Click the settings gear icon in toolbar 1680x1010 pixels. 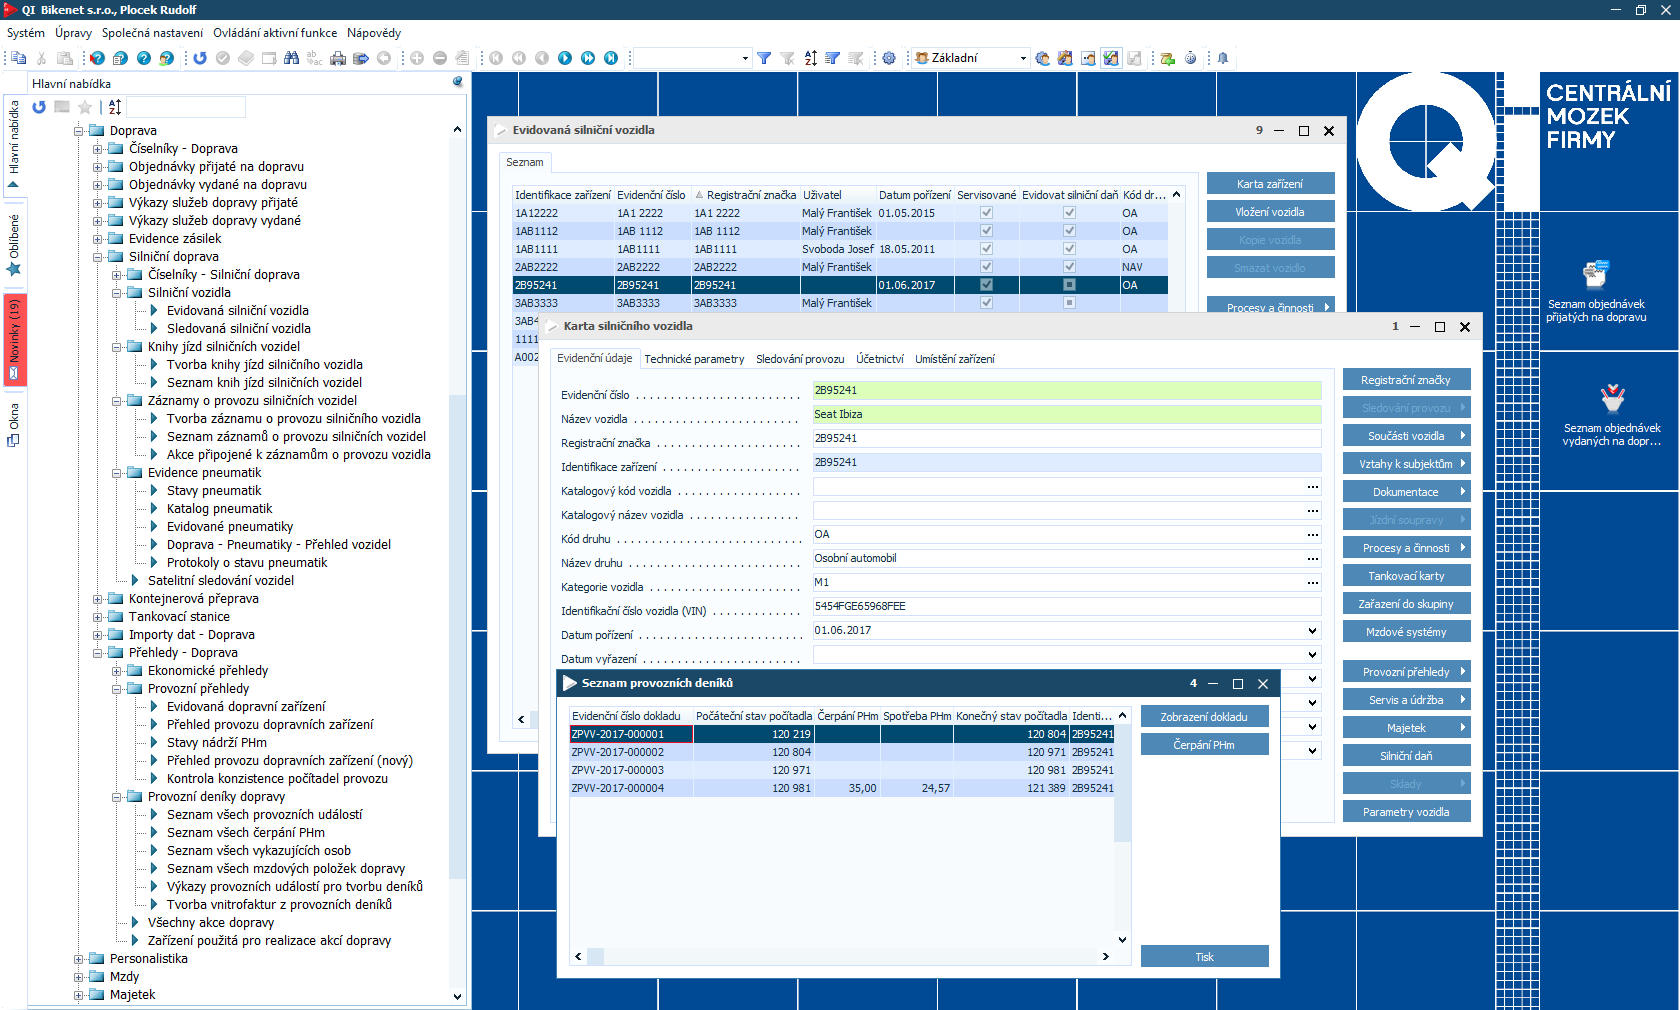[x=889, y=58]
